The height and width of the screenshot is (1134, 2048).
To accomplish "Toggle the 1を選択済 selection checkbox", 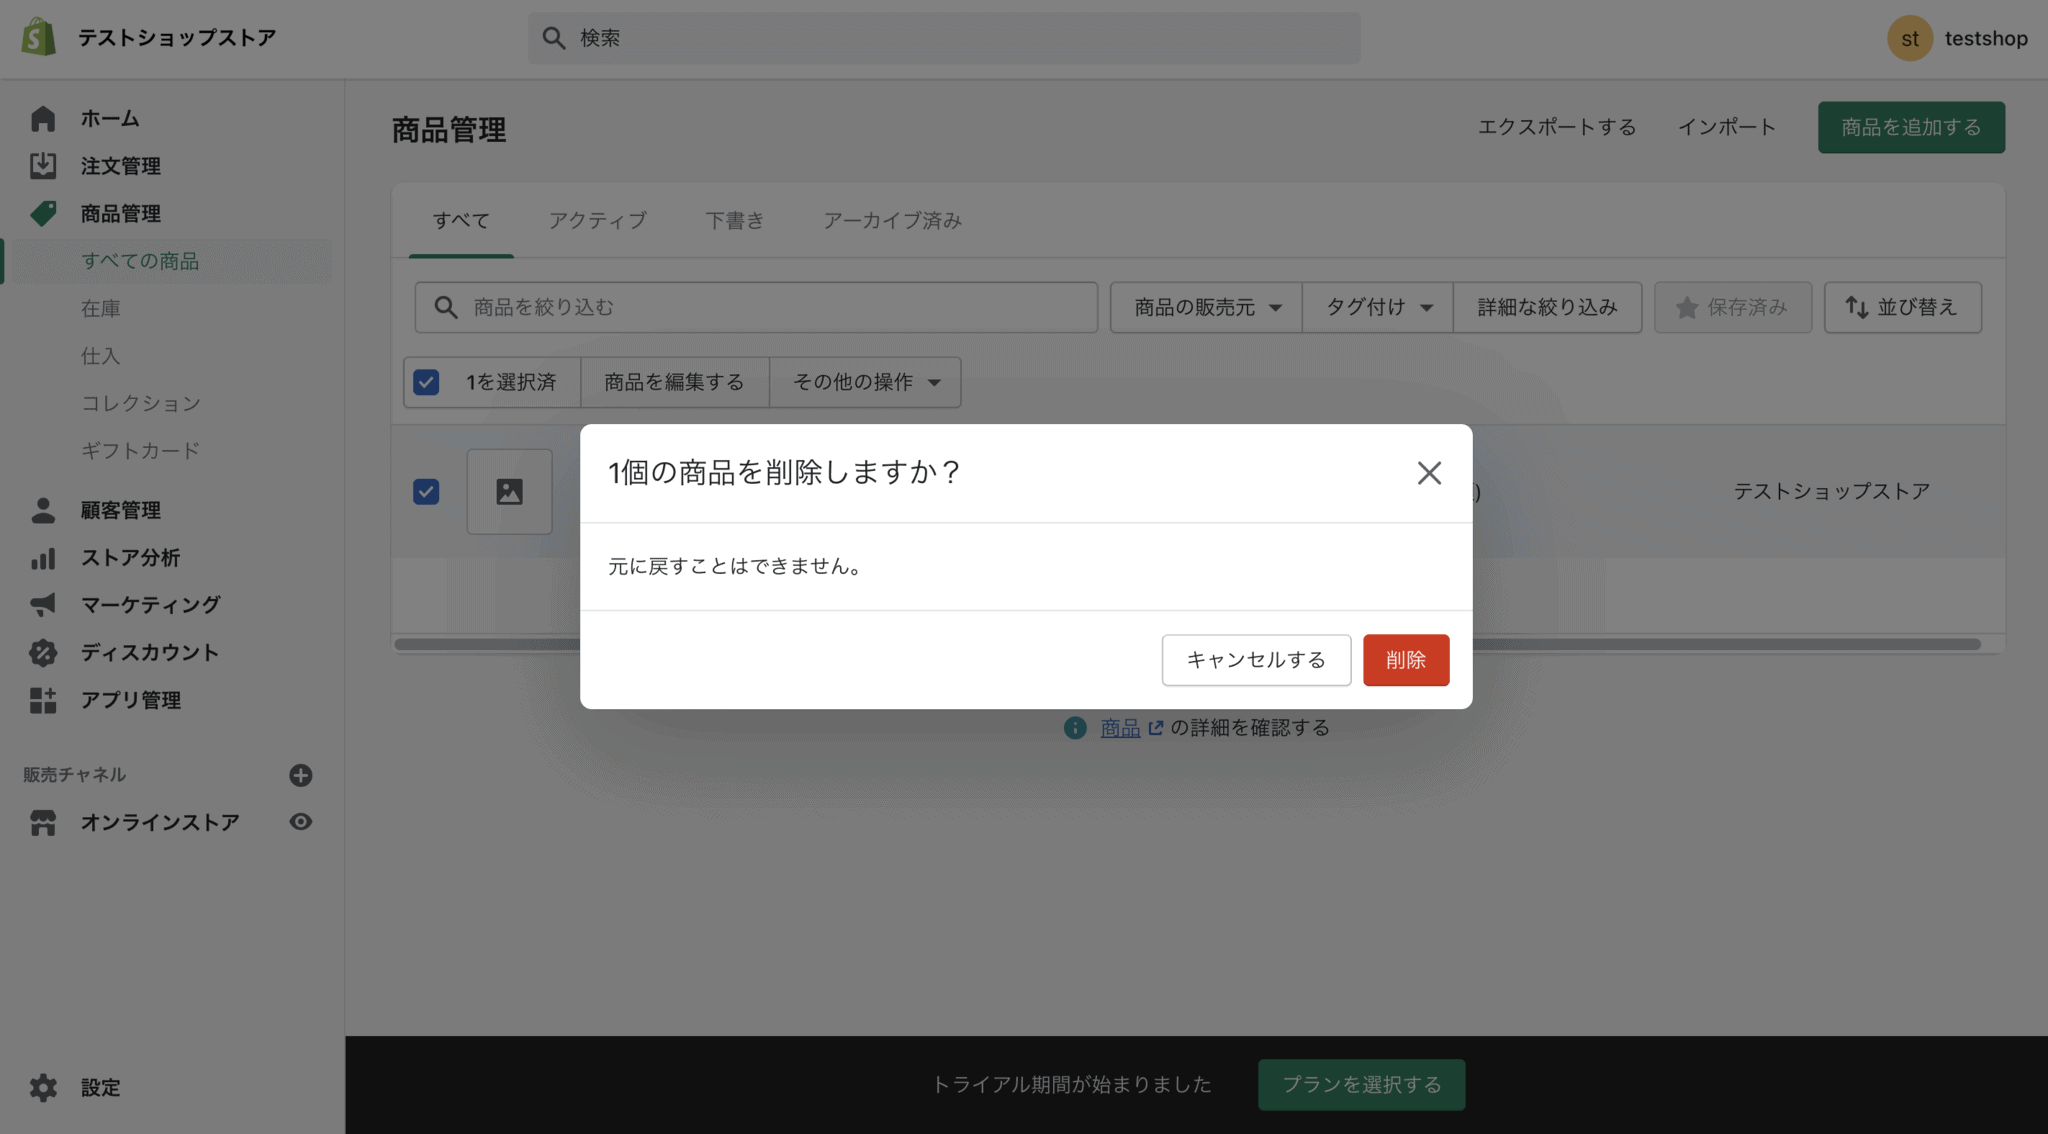I will 426,382.
